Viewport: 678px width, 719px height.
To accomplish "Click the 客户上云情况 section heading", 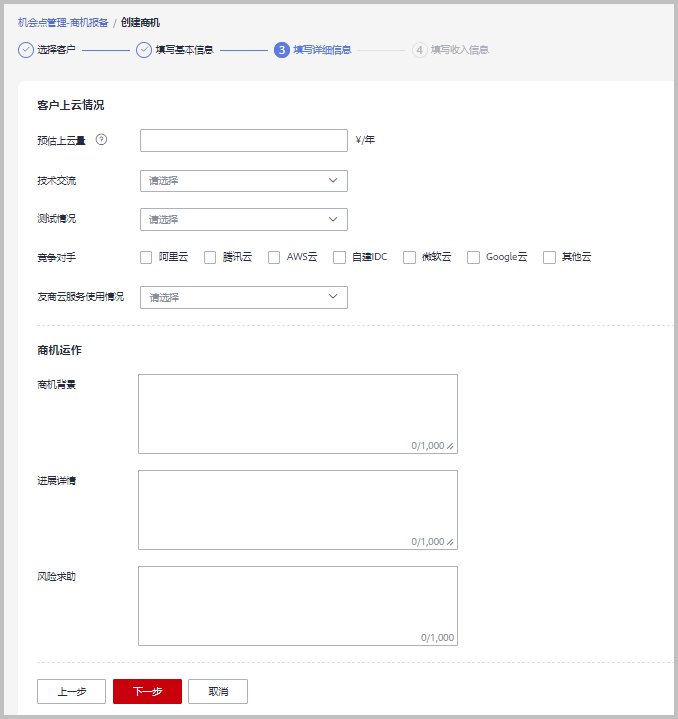I will [71, 105].
